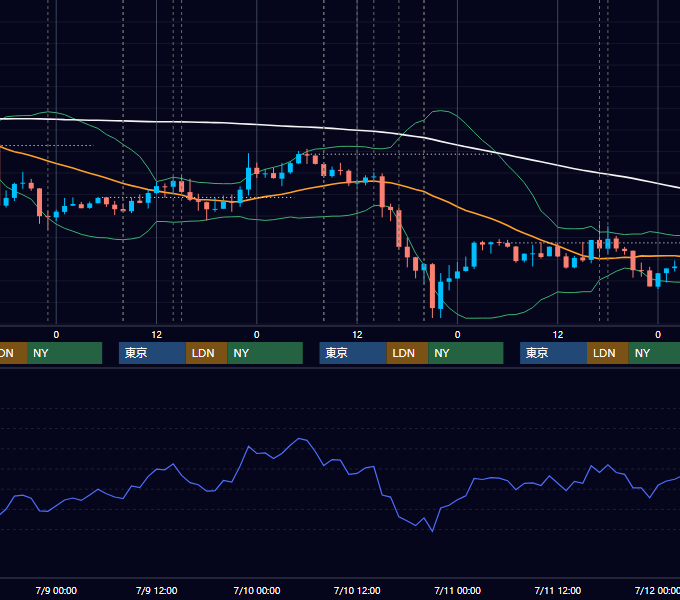The width and height of the screenshot is (680, 600).
Task: Select the NY session block spanning 7/12 00:00
Action: point(654,353)
